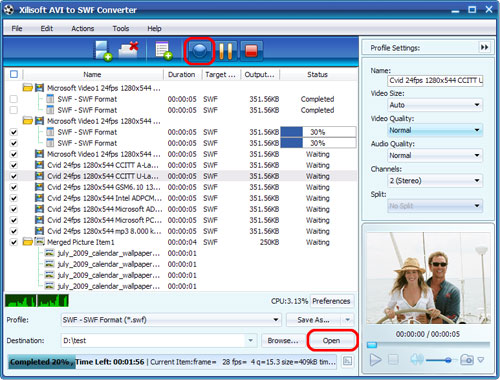Viewport: 500px width, 380px height.
Task: Select the last july_2009_calendar_wallpaper picture item
Action: point(108,286)
